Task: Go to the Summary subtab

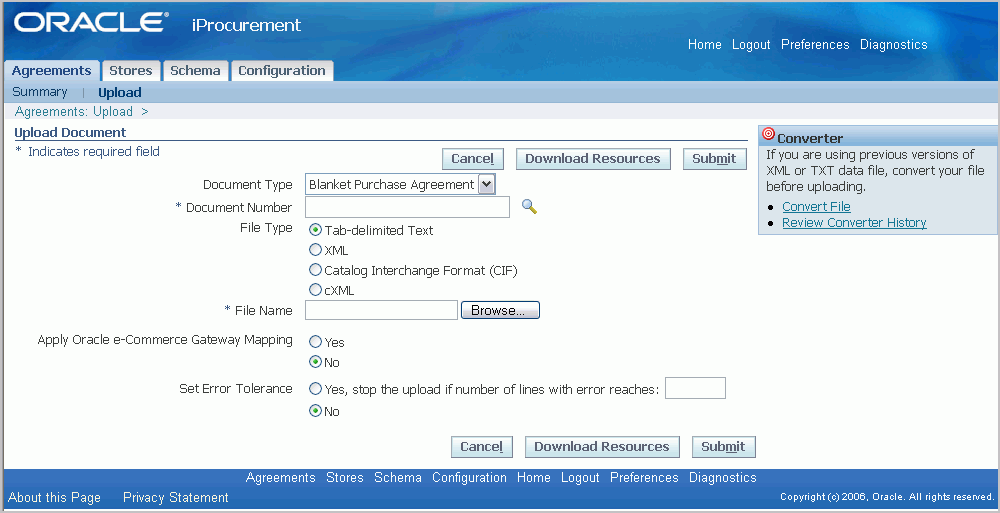Action: tap(40, 92)
